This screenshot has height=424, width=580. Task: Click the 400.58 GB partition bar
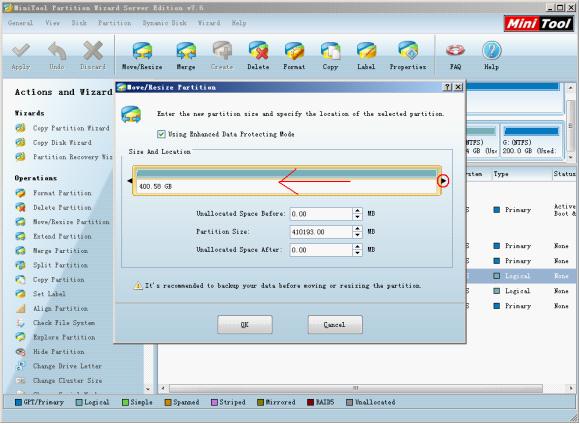click(x=287, y=181)
